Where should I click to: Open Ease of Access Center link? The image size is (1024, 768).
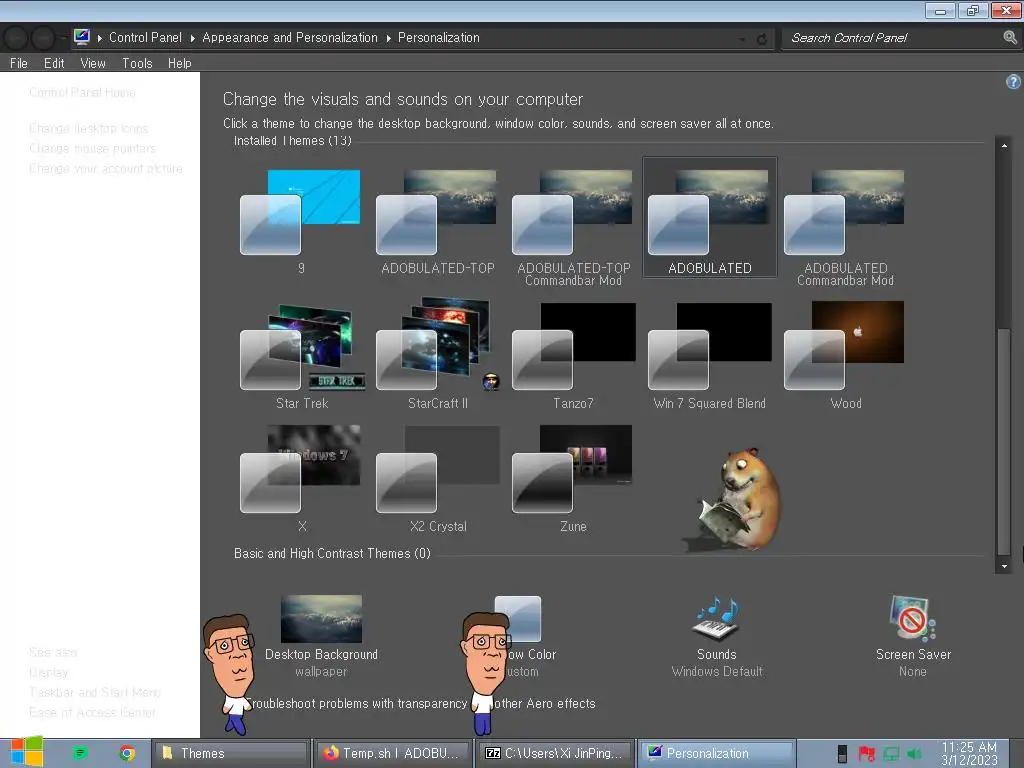tap(93, 712)
